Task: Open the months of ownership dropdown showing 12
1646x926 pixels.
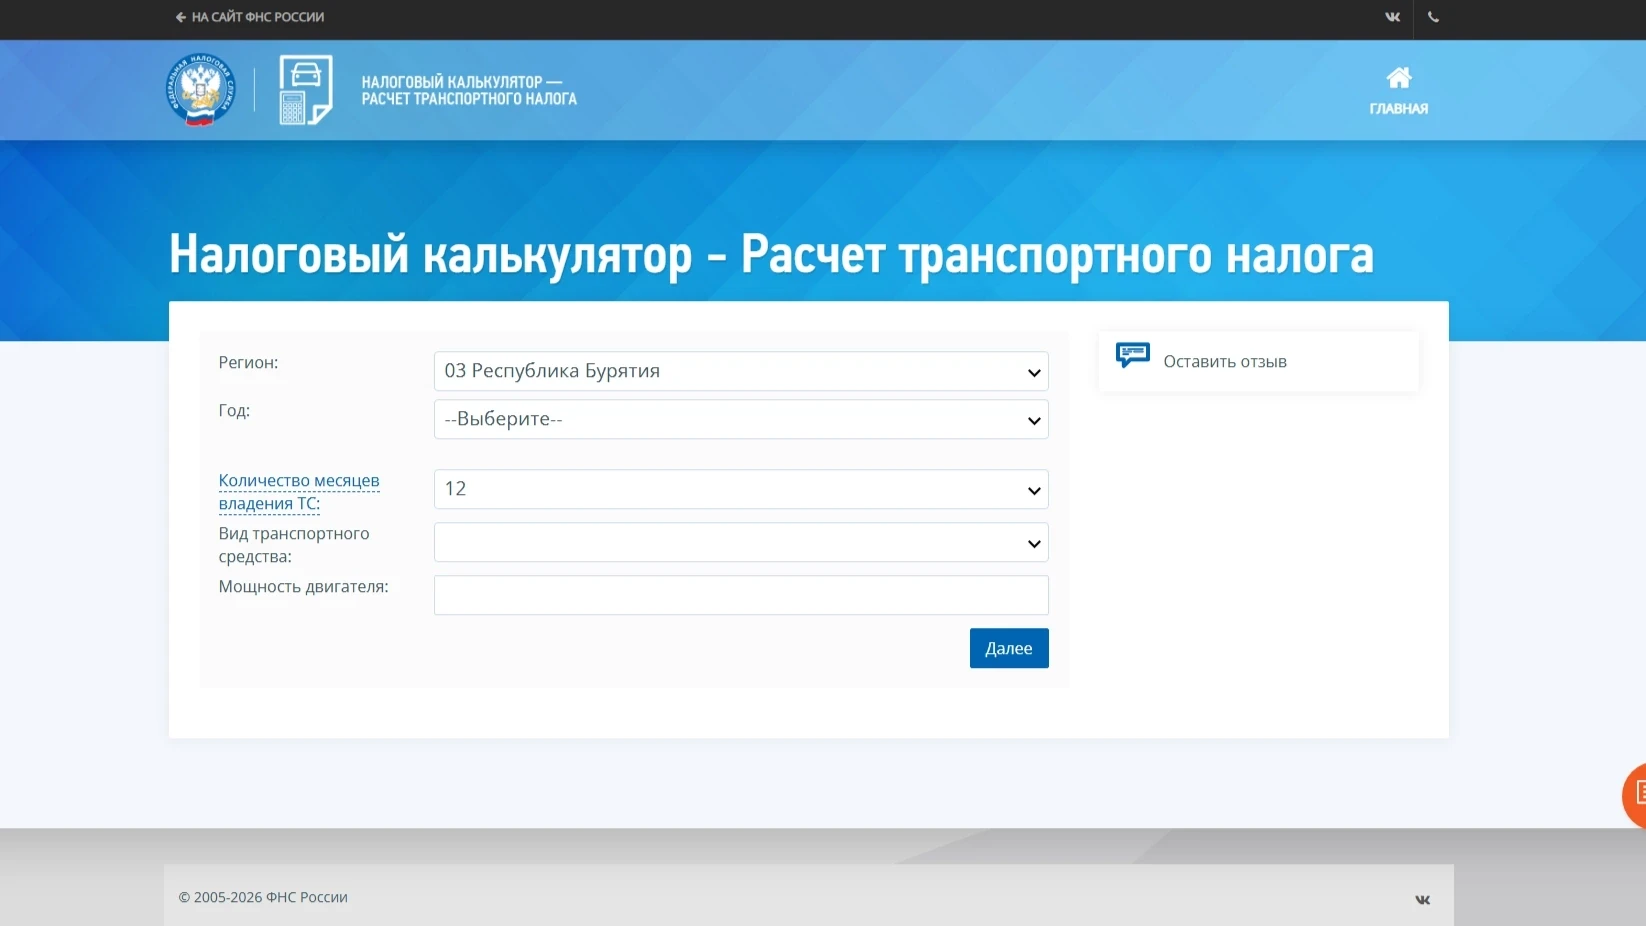Action: [x=741, y=489]
